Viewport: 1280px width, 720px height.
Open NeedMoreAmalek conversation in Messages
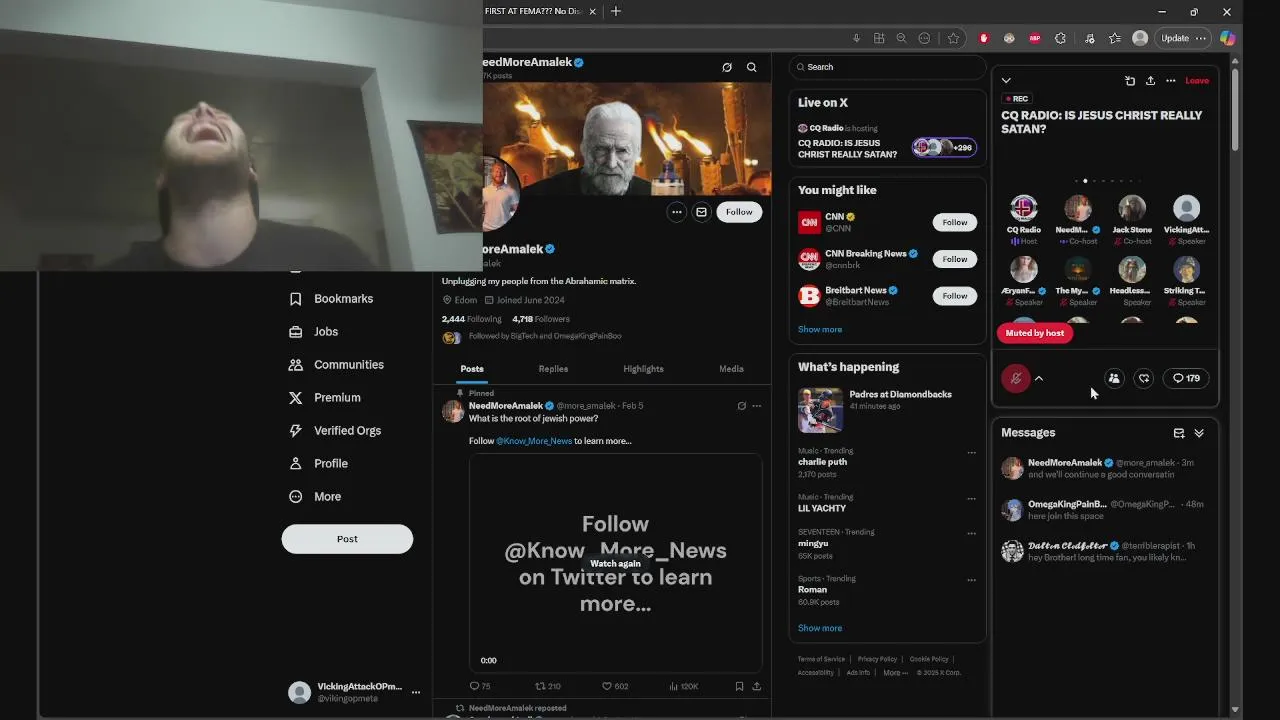click(1104, 468)
